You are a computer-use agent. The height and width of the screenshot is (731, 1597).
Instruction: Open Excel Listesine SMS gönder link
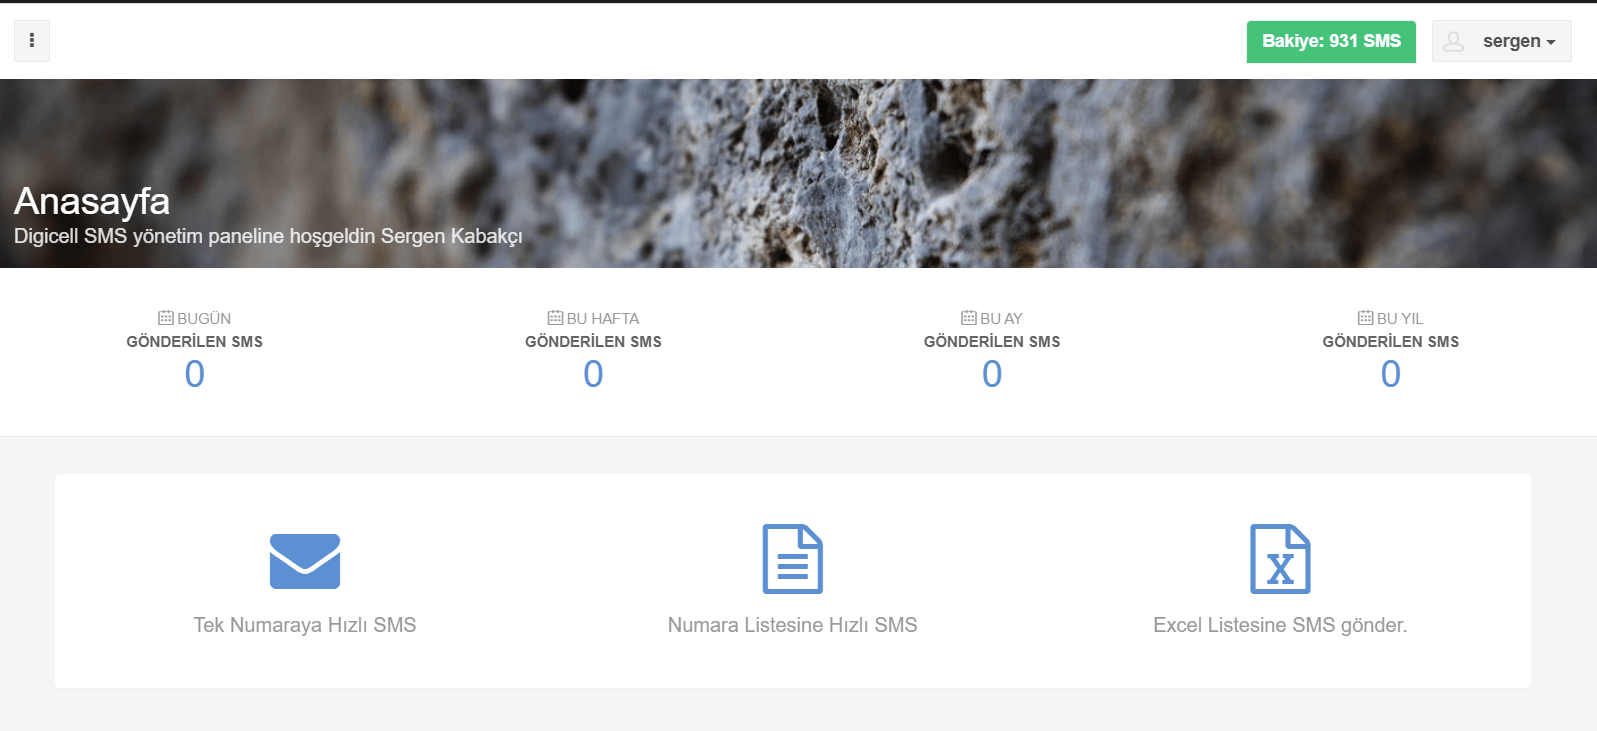(x=1280, y=625)
